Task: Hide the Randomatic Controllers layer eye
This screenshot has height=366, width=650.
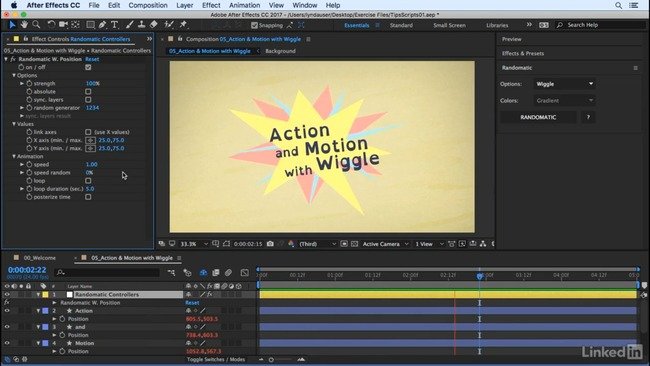Action: point(7,294)
